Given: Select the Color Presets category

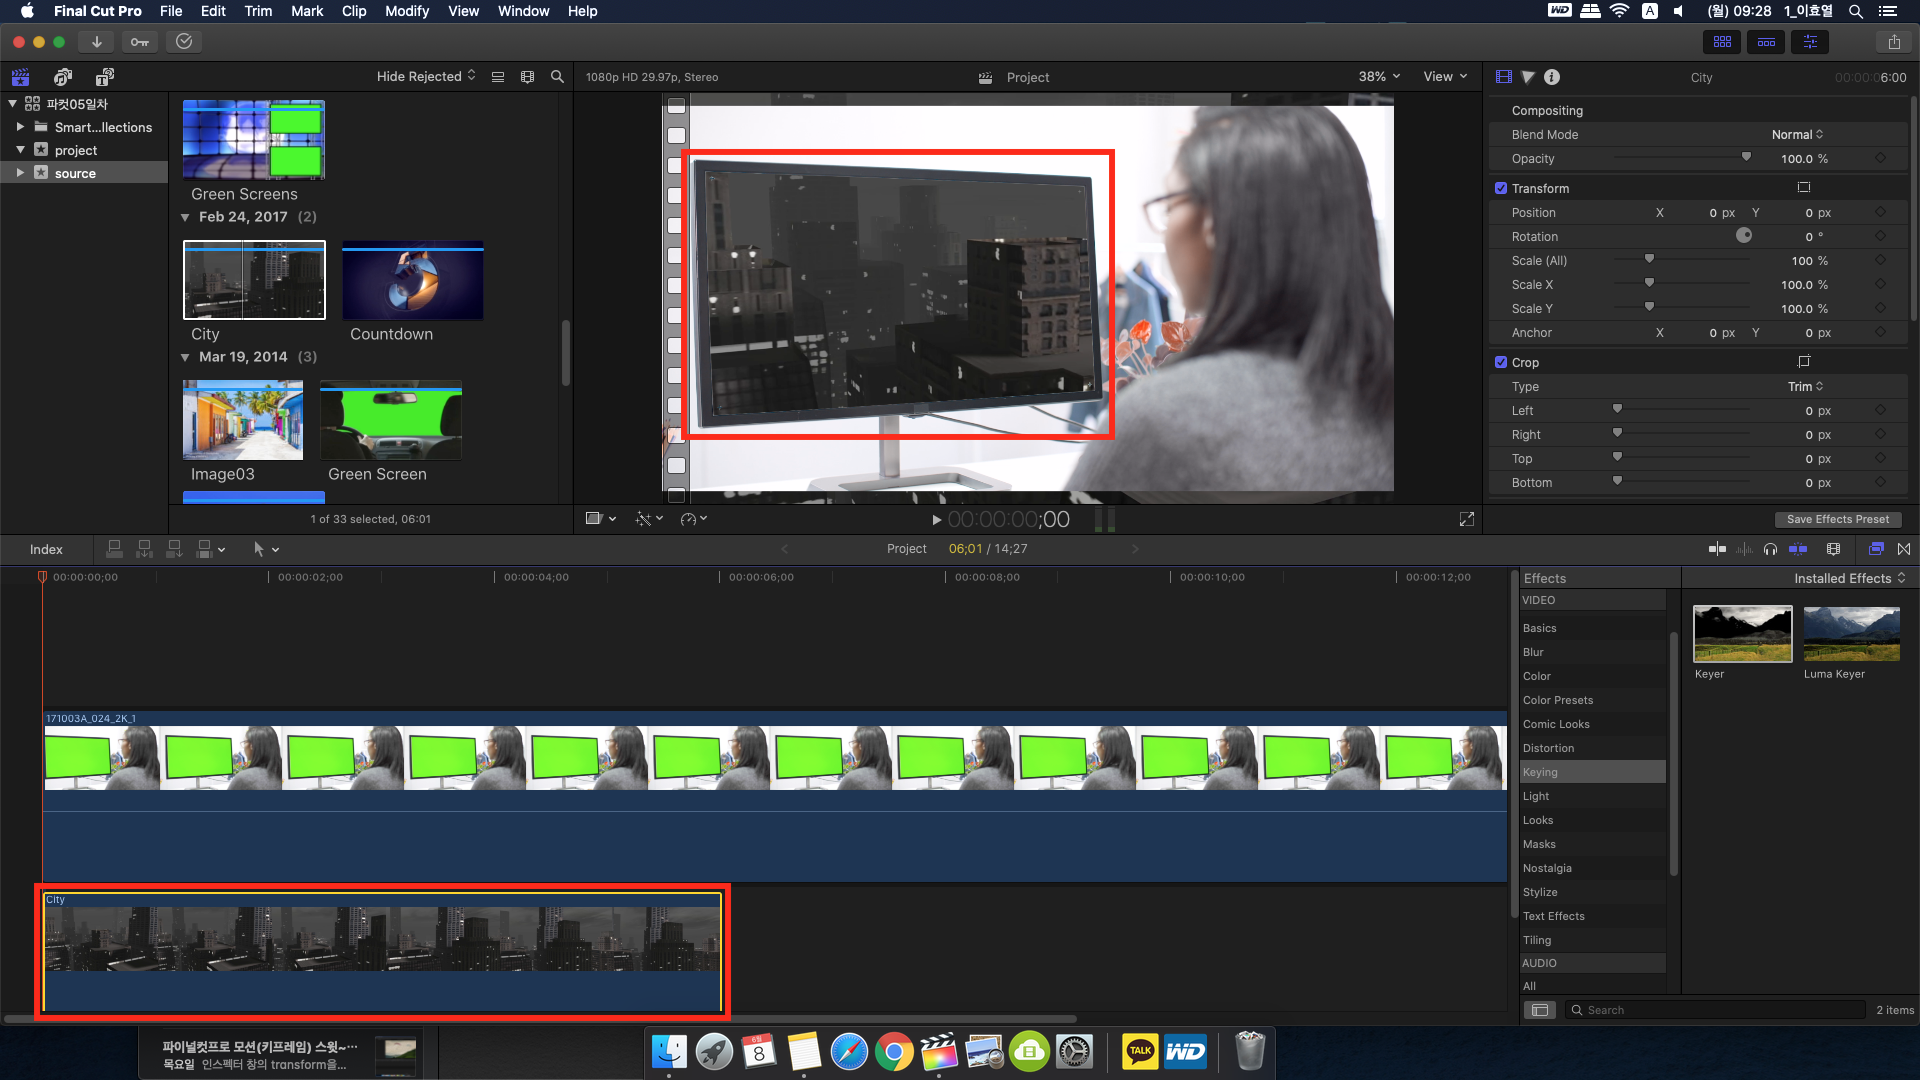Looking at the screenshot, I should [x=1592, y=700].
